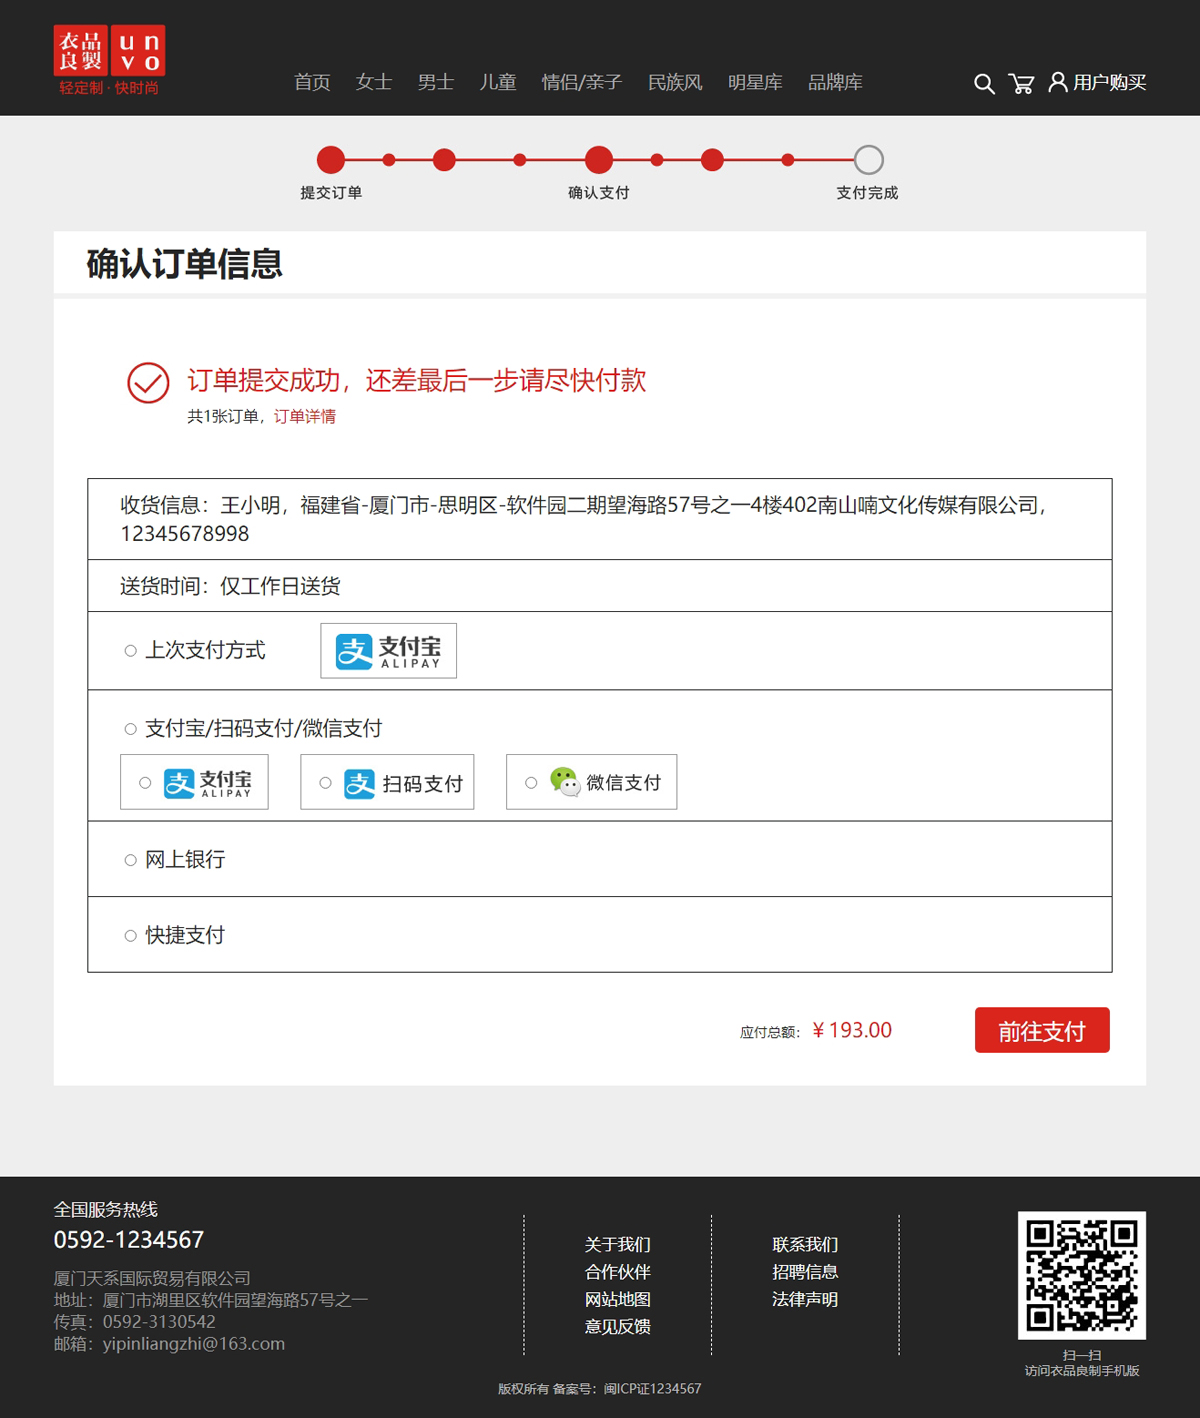Open the 品牌库 navigation item
The height and width of the screenshot is (1418, 1200).
tap(835, 82)
